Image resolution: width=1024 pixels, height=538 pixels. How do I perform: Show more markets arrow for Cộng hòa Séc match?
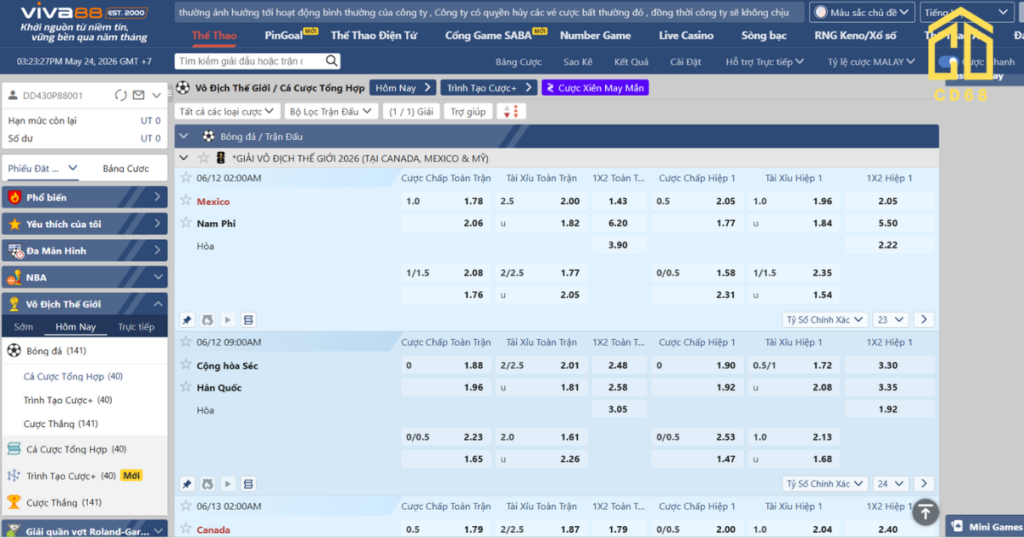(923, 484)
